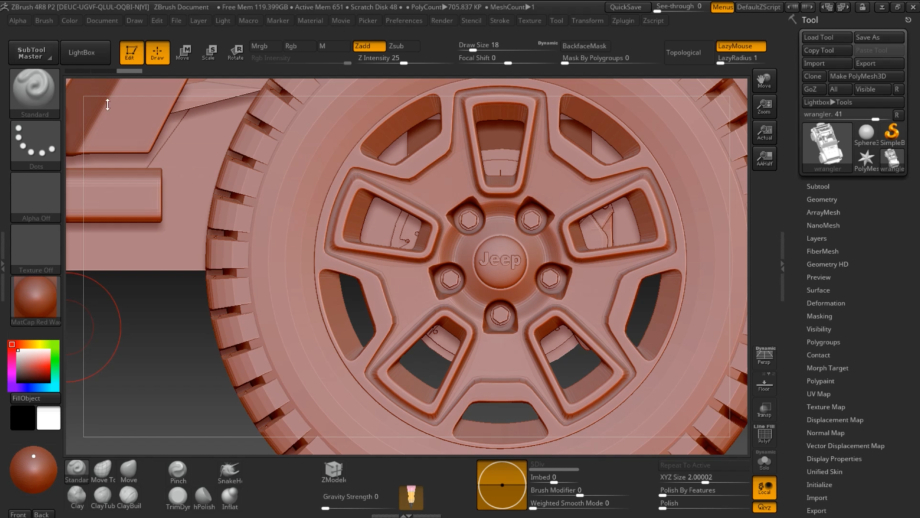Select the Standard brush thumbnail
Image resolution: width=920 pixels, height=518 pixels.
coord(35,93)
